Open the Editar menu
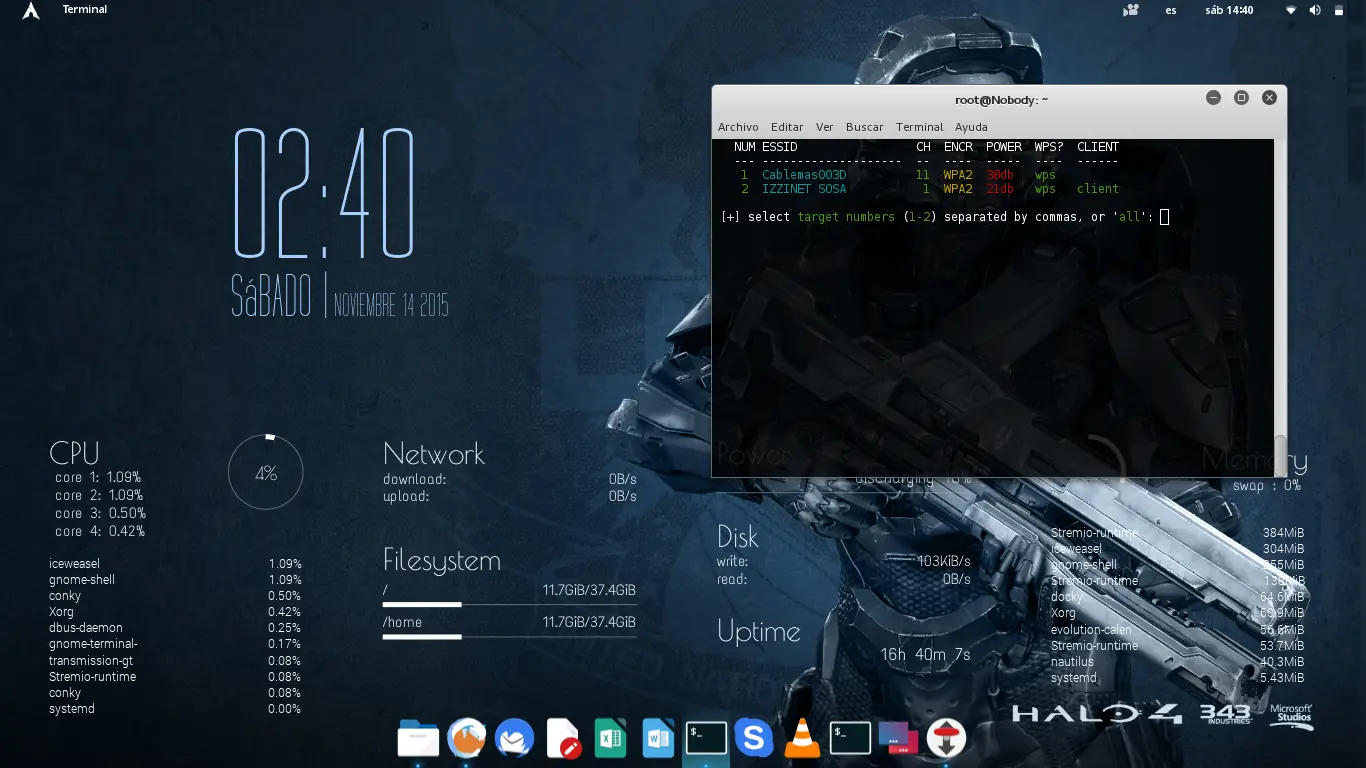The width and height of the screenshot is (1366, 768). pos(787,127)
